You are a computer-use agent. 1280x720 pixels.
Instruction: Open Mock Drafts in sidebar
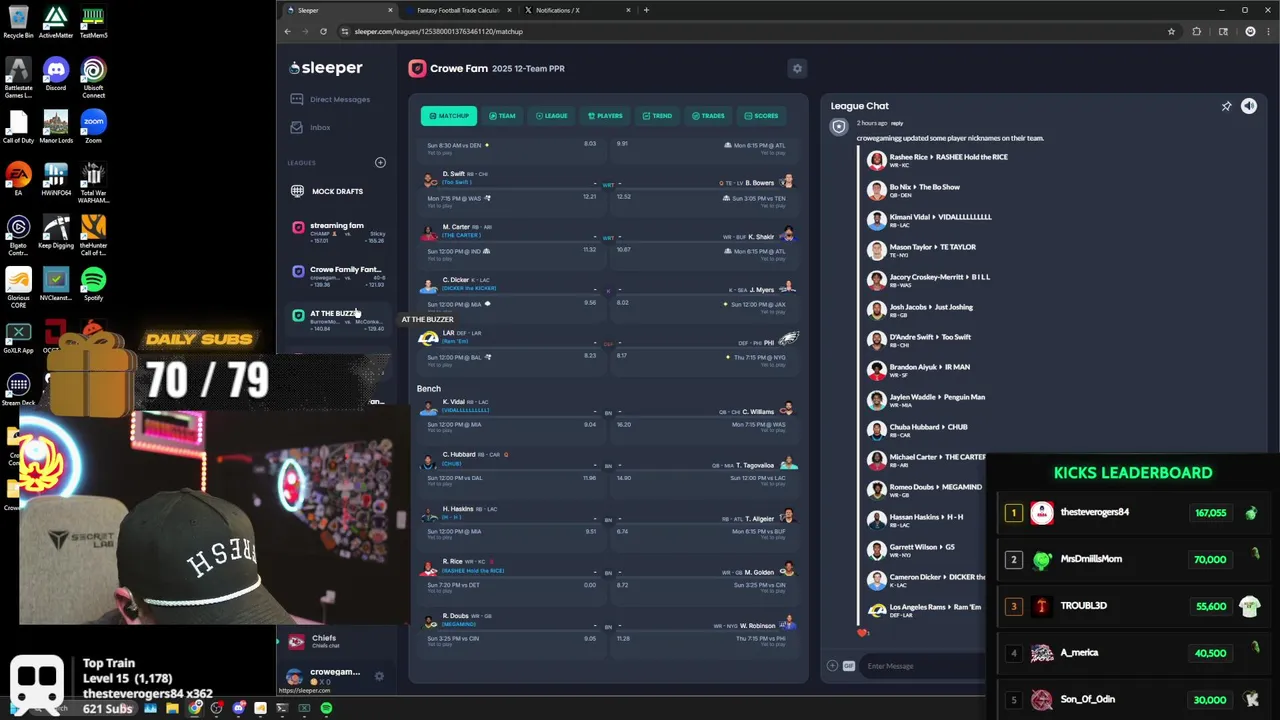pos(327,191)
